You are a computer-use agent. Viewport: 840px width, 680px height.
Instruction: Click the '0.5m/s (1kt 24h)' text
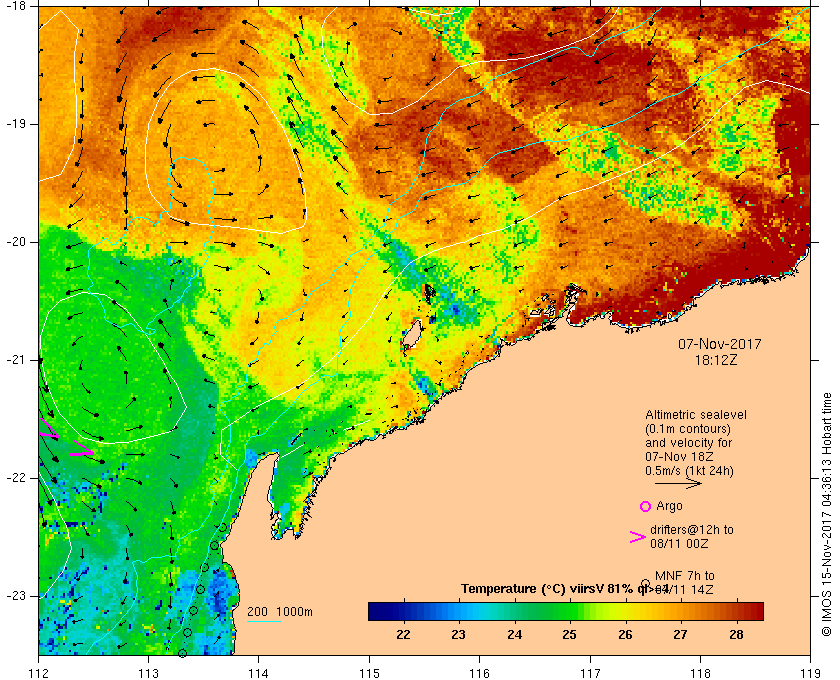(689, 471)
